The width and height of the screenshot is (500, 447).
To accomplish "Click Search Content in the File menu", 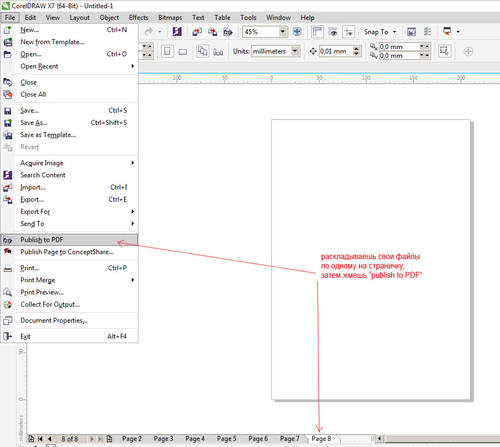I will 69,175.
